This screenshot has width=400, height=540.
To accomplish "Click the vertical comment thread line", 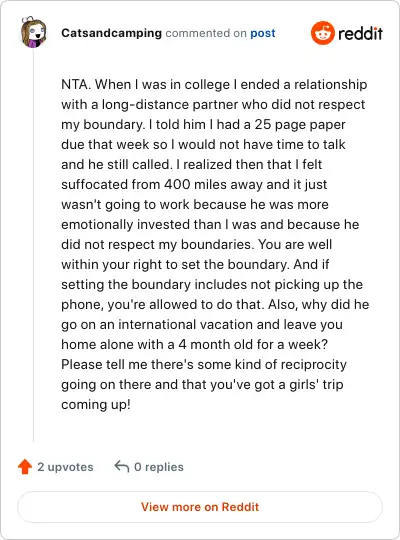I will (33, 245).
